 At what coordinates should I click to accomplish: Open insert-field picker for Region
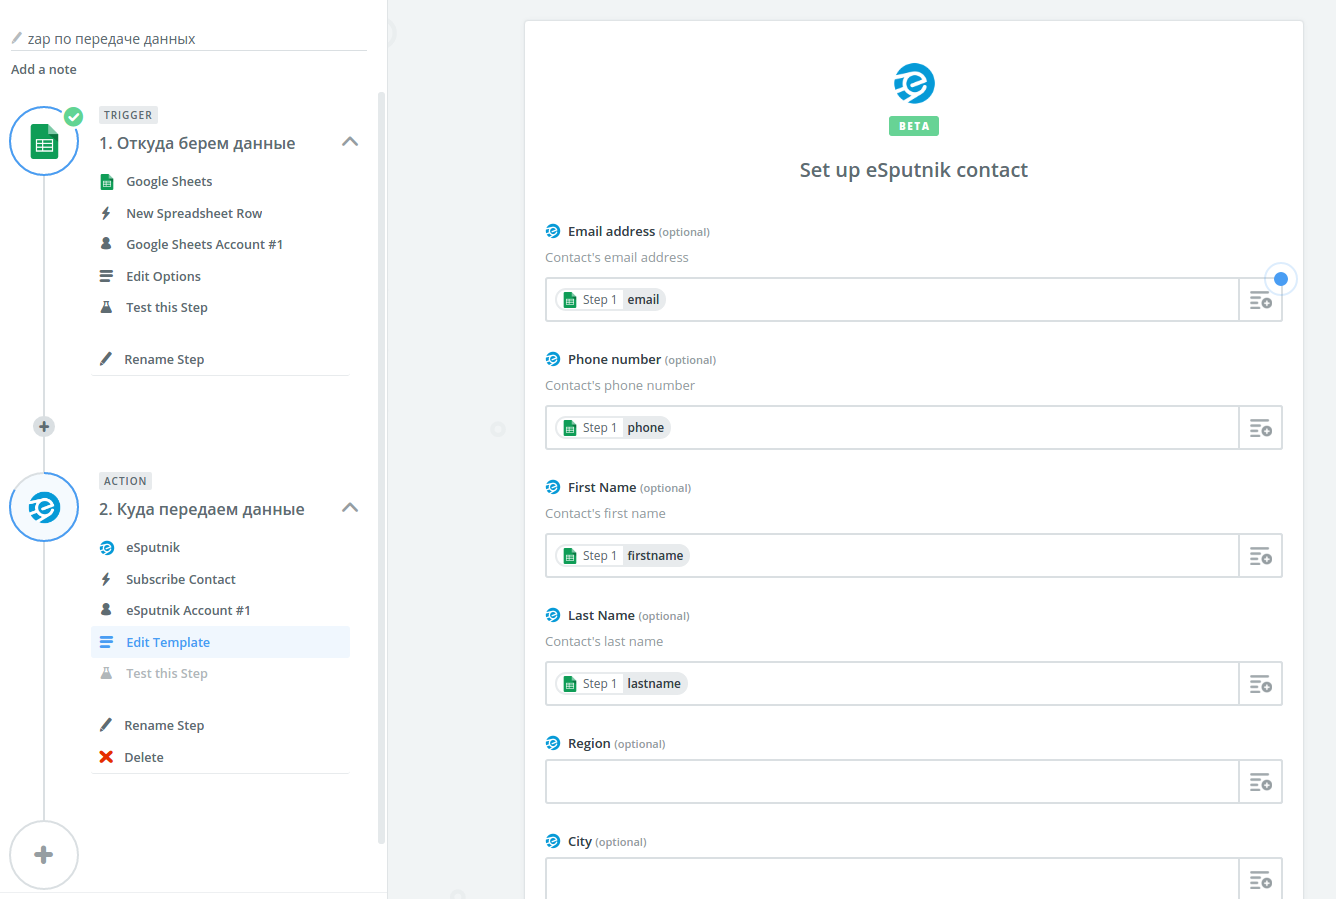coord(1260,782)
